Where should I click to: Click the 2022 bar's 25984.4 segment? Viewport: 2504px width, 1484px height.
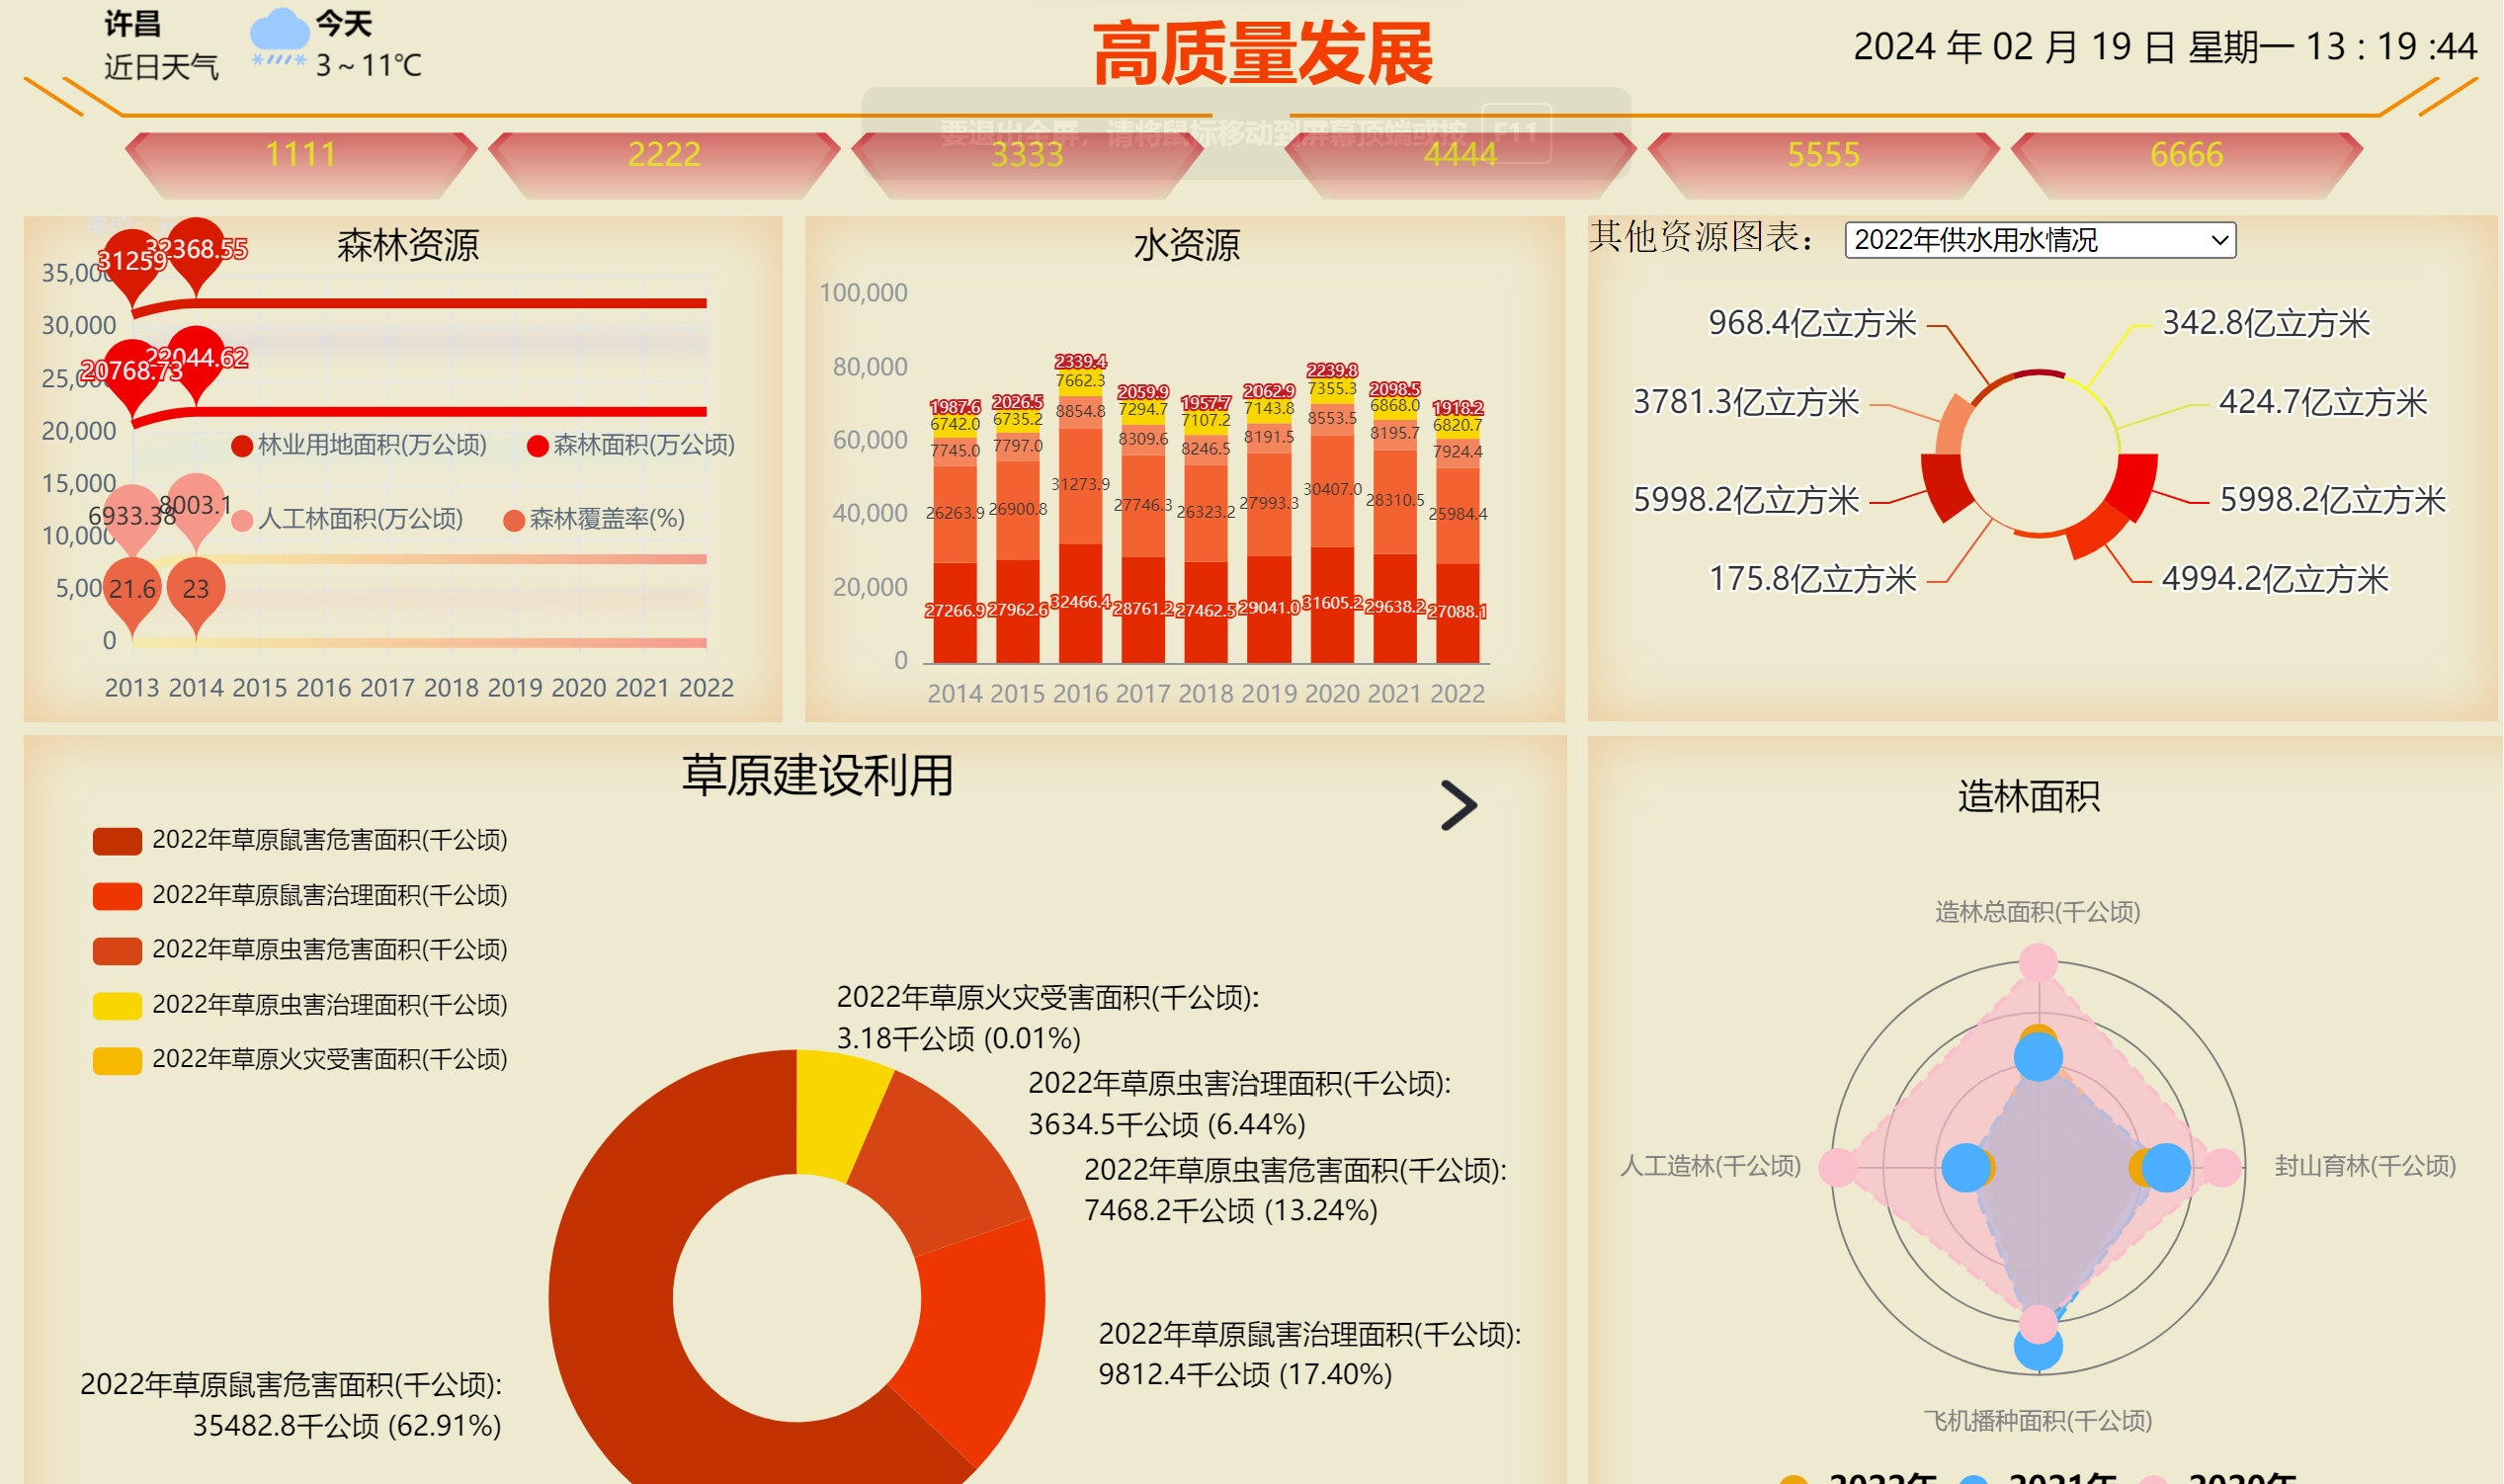[1458, 516]
